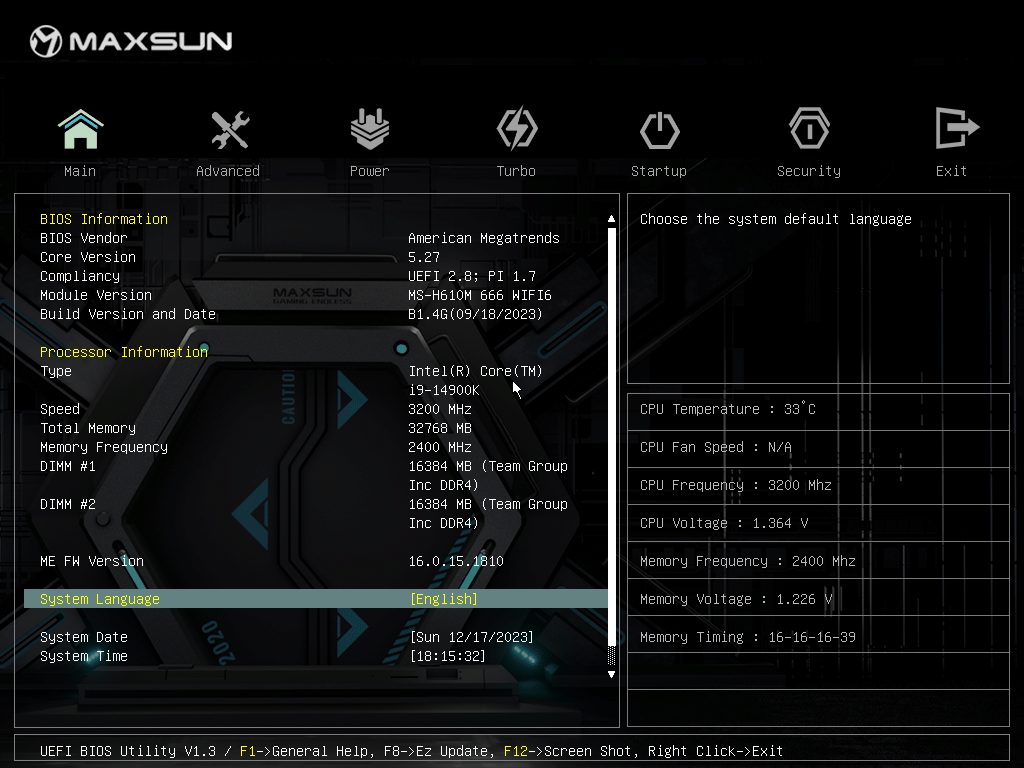The height and width of the screenshot is (768, 1024).
Task: Click the Memory Frequency label in list
Action: (x=104, y=447)
